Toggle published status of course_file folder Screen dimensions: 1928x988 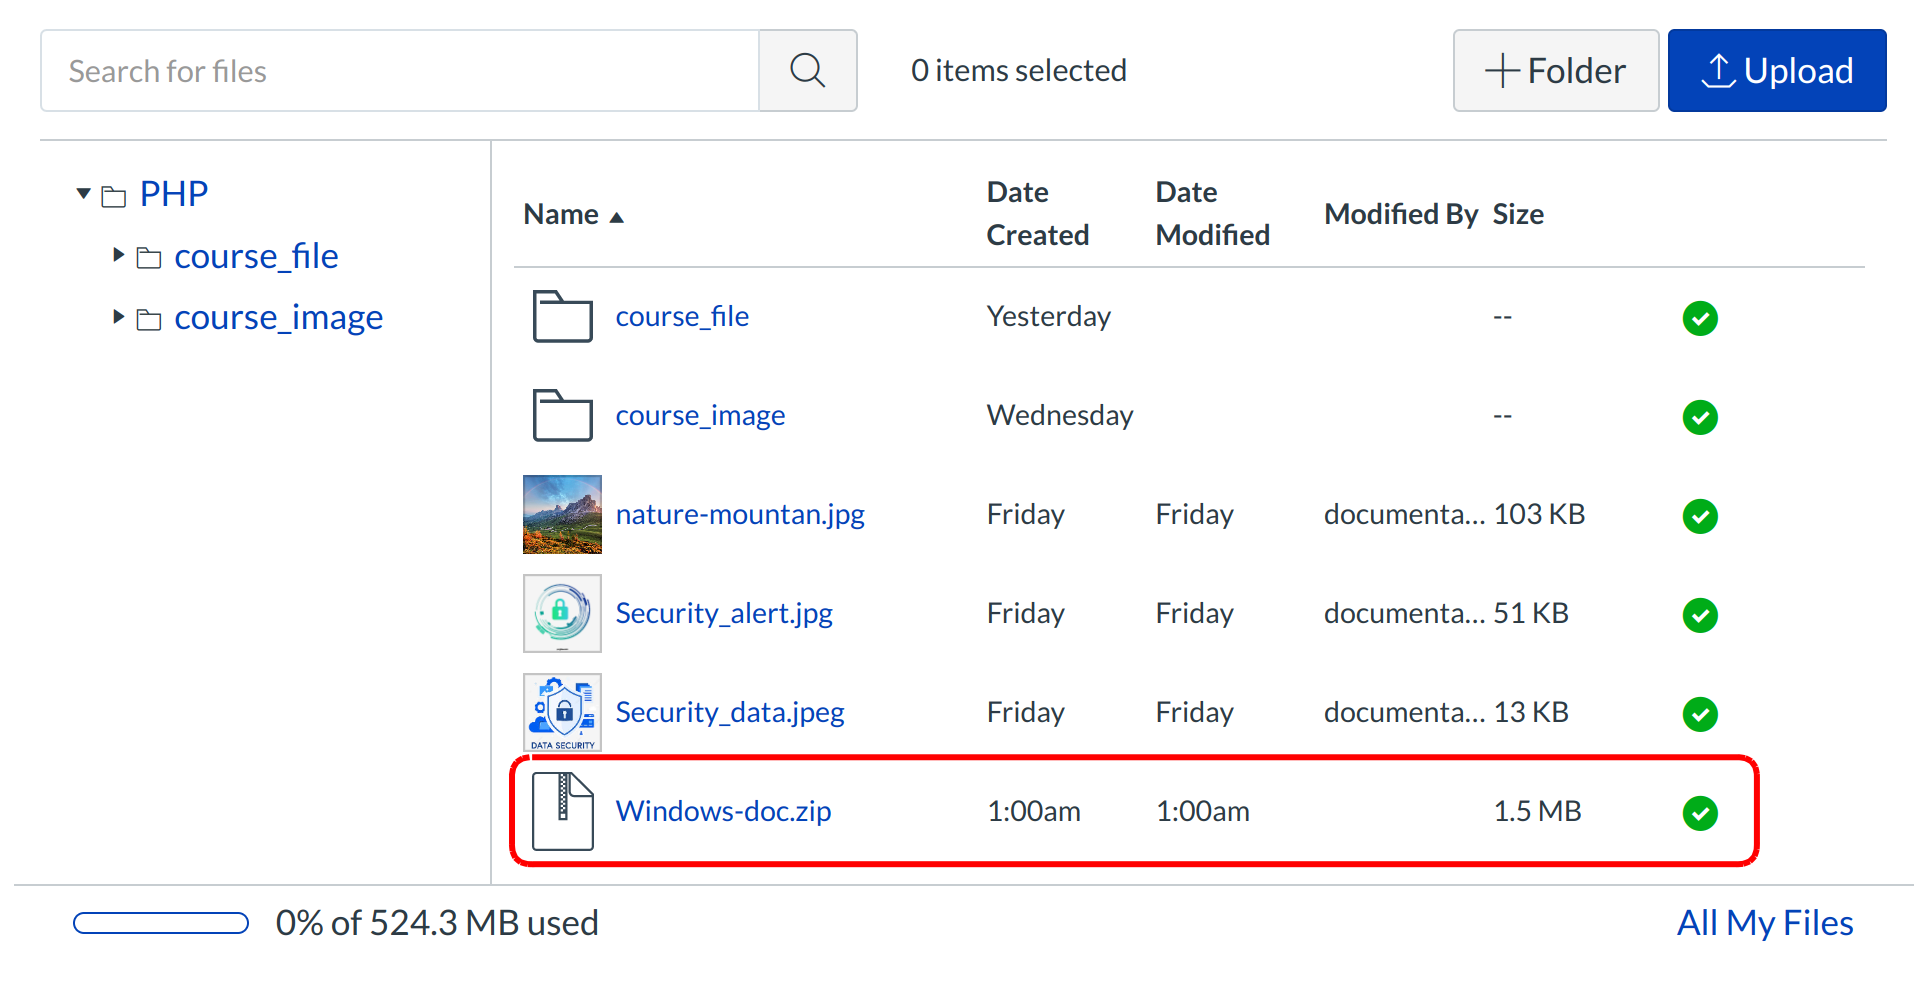click(x=1699, y=319)
